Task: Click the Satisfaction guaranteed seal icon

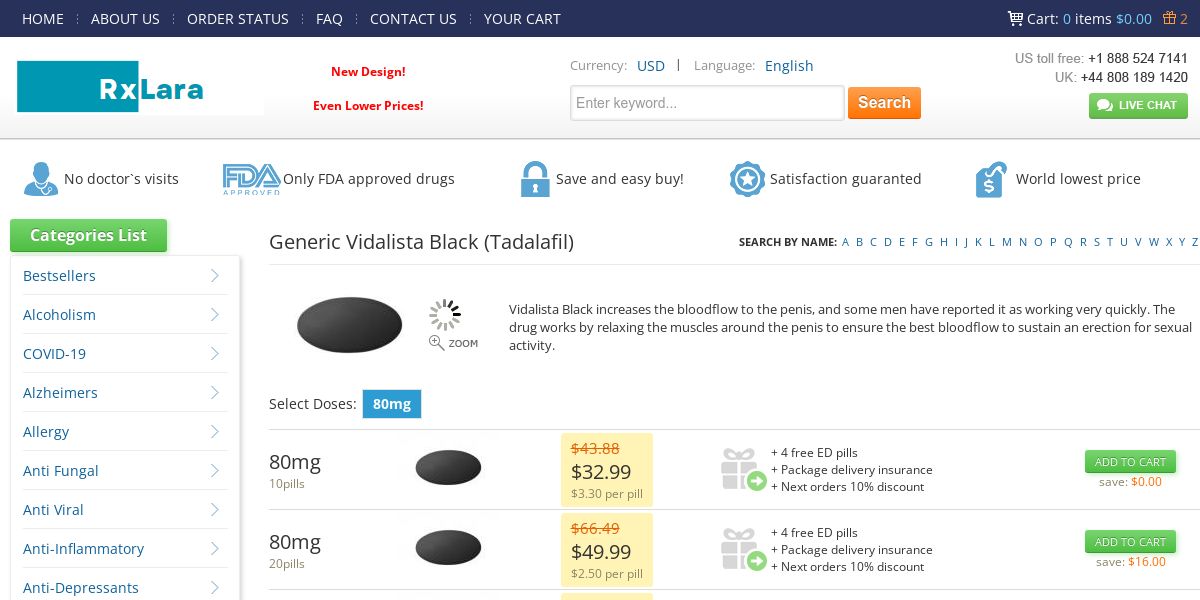Action: pyautogui.click(x=746, y=179)
